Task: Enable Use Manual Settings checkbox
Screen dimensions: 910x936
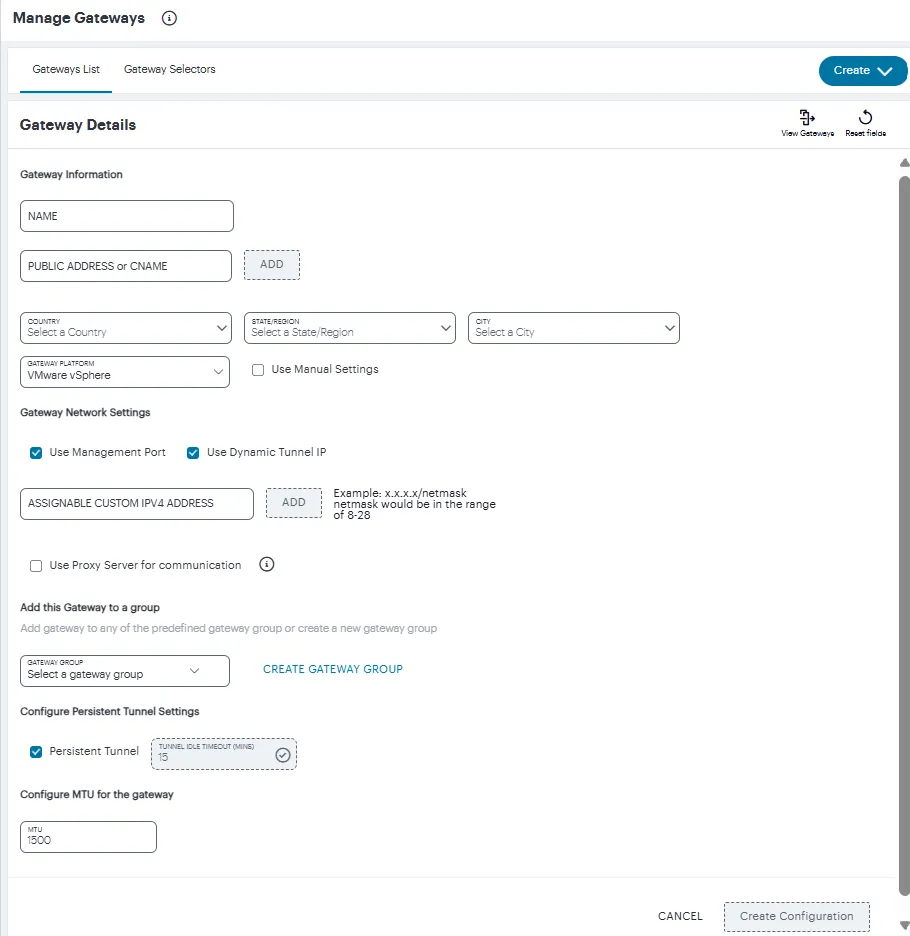Action: coord(258,370)
